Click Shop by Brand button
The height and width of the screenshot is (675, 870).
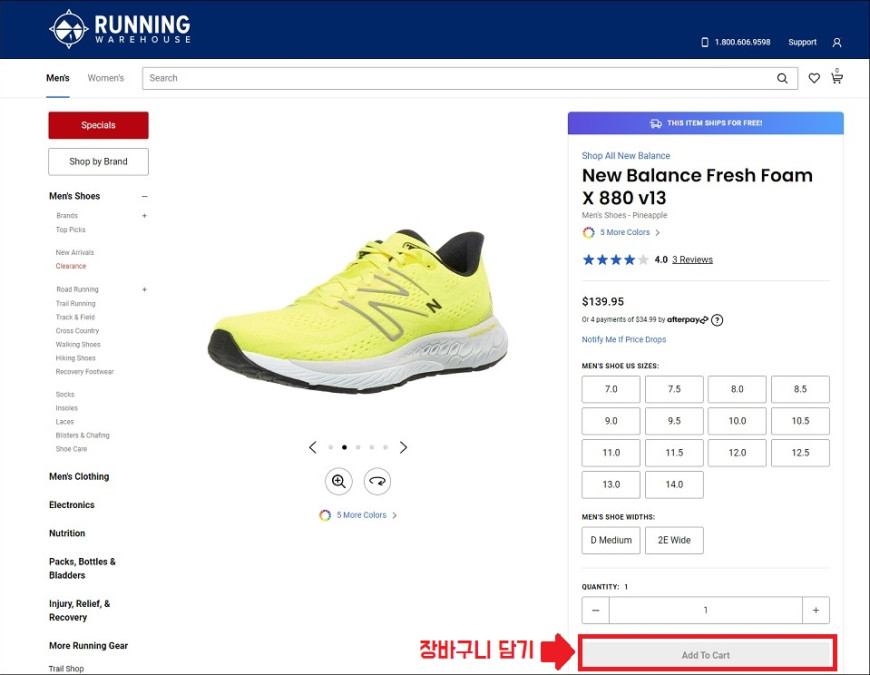tap(98, 161)
